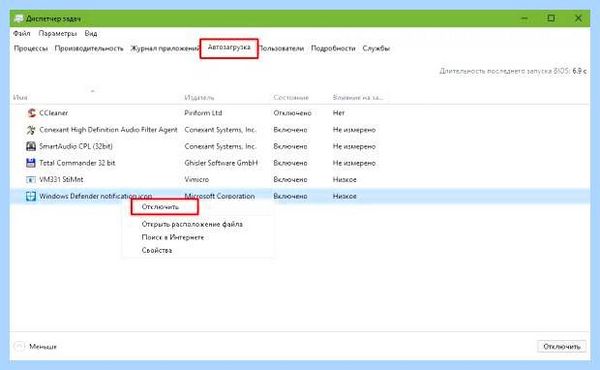Open the Вид menu
Screen dimensions: 600x370
(91, 34)
